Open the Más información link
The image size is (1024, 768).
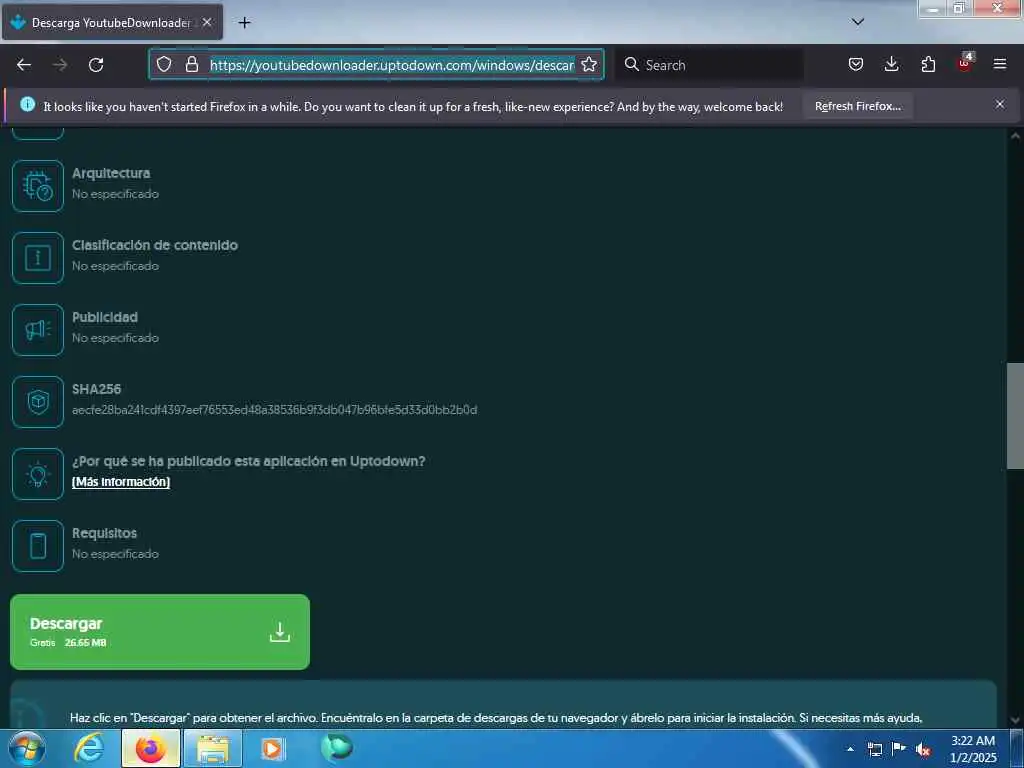[x=121, y=482]
